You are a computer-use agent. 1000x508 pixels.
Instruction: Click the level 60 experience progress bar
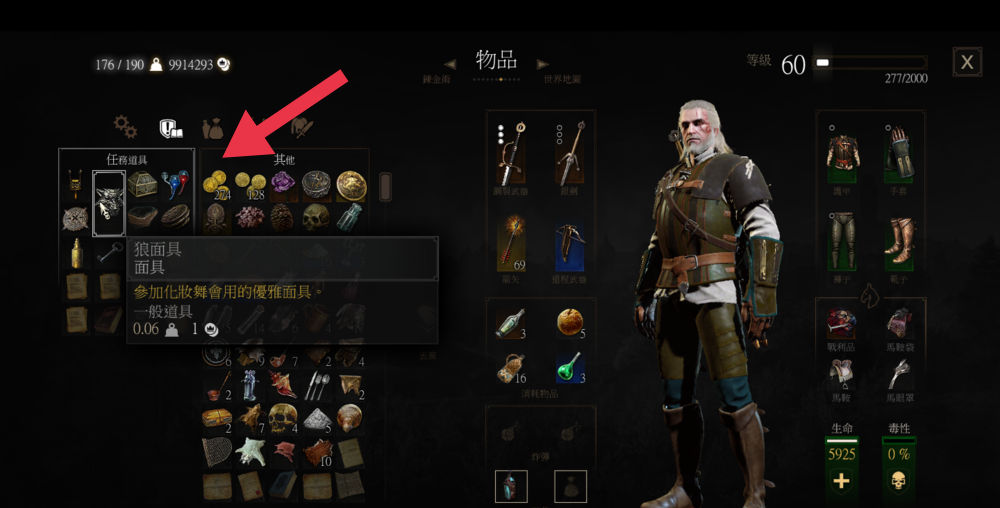pos(871,62)
